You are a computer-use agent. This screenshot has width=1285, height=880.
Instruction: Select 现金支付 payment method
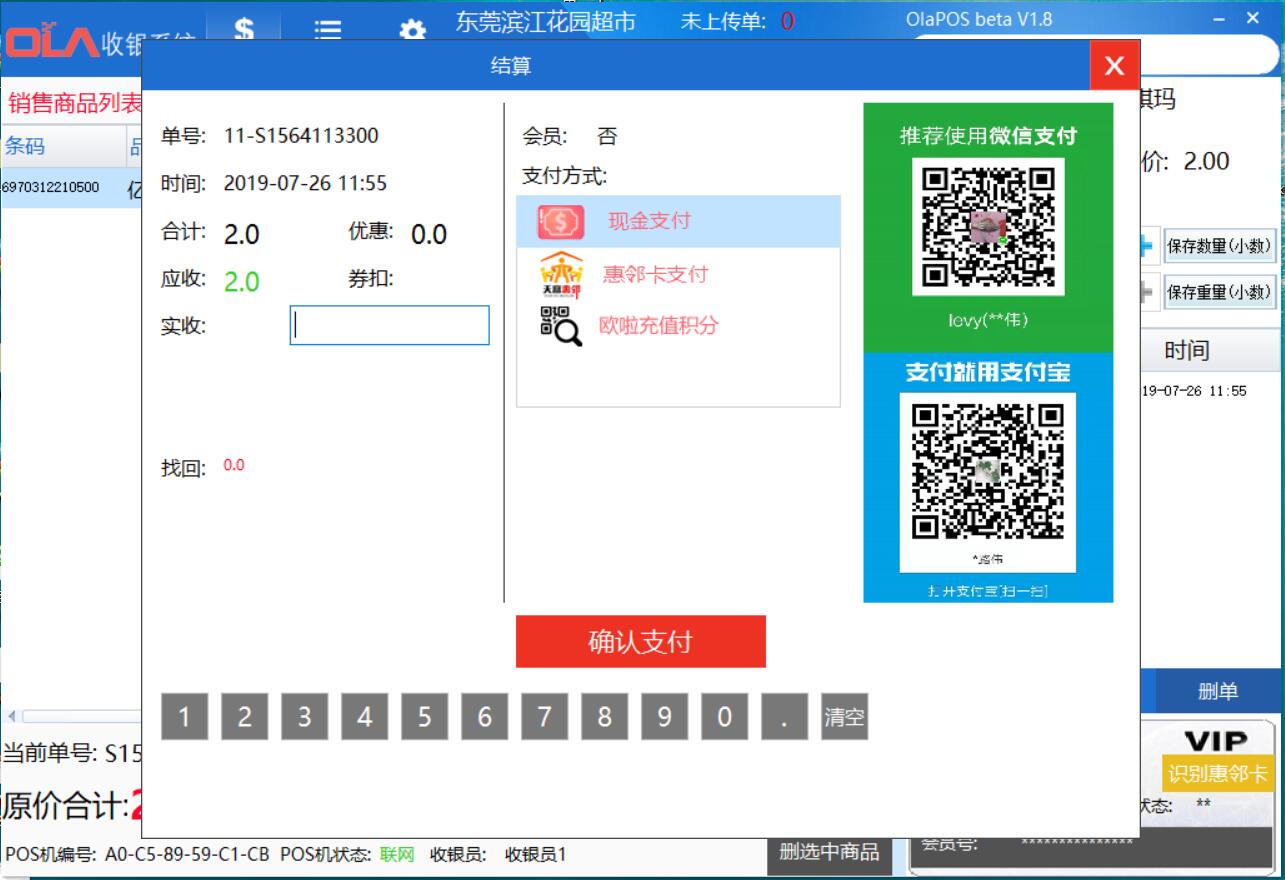(x=678, y=221)
